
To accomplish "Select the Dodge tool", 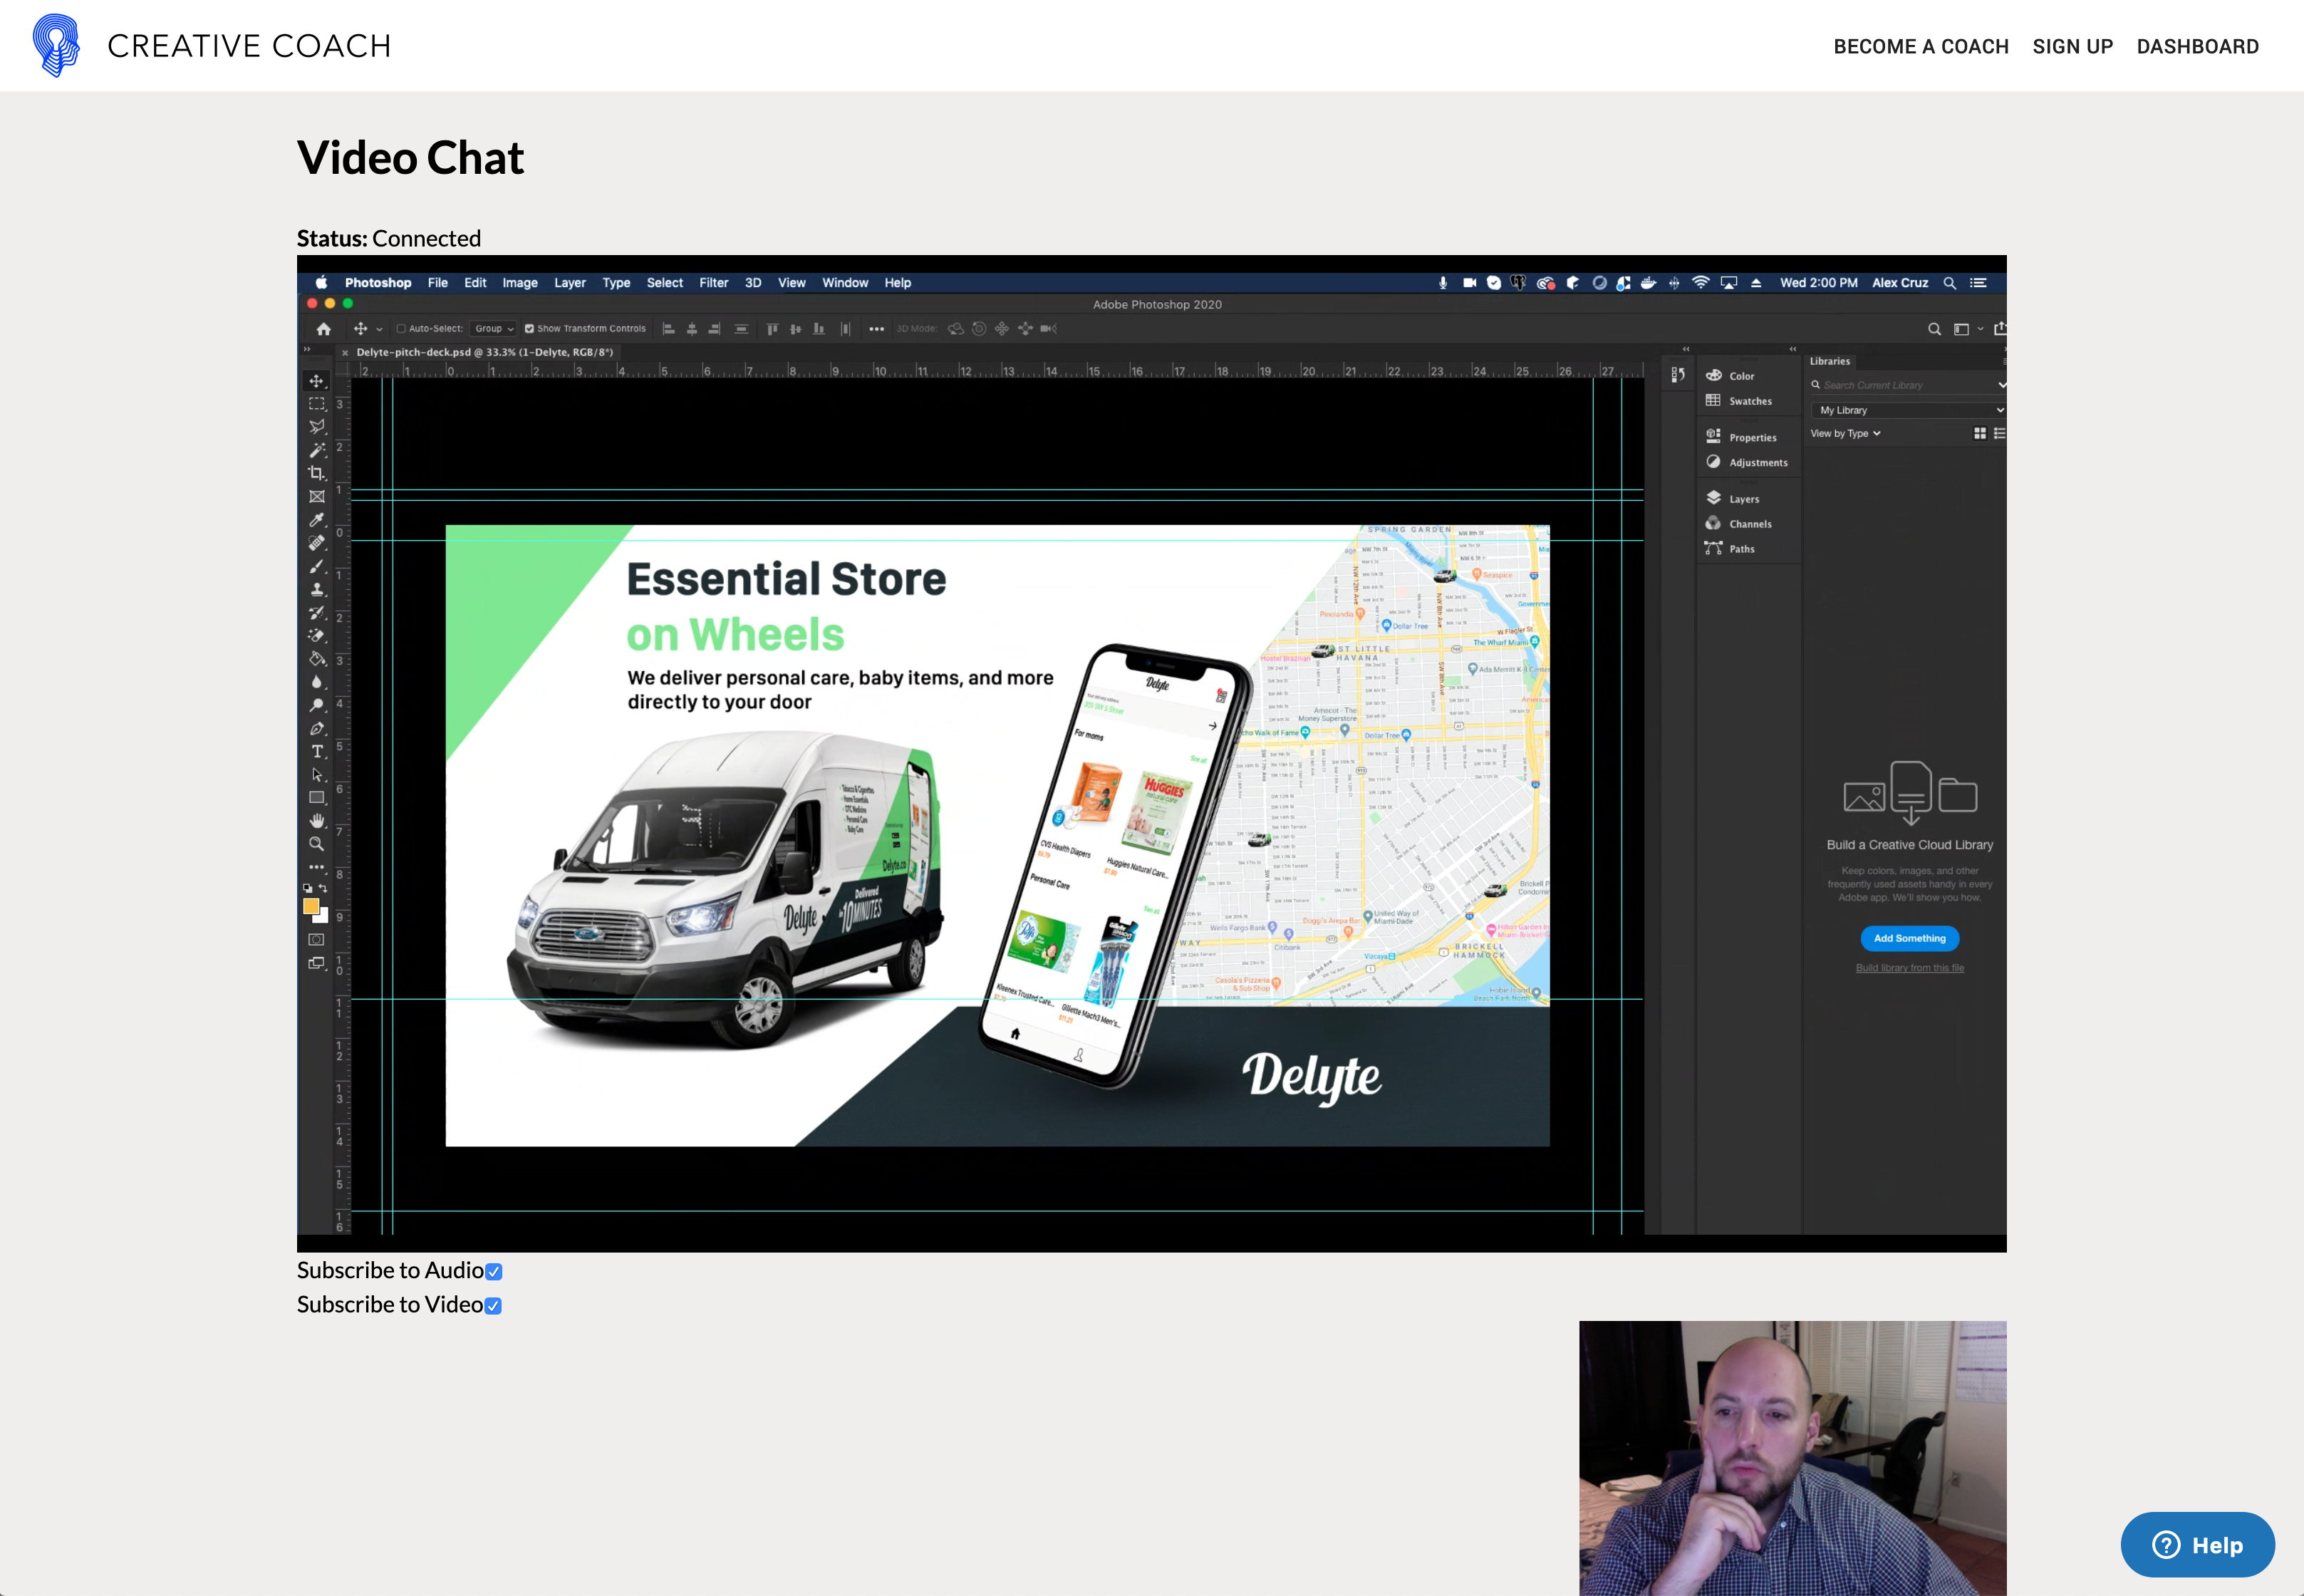I will pos(316,705).
